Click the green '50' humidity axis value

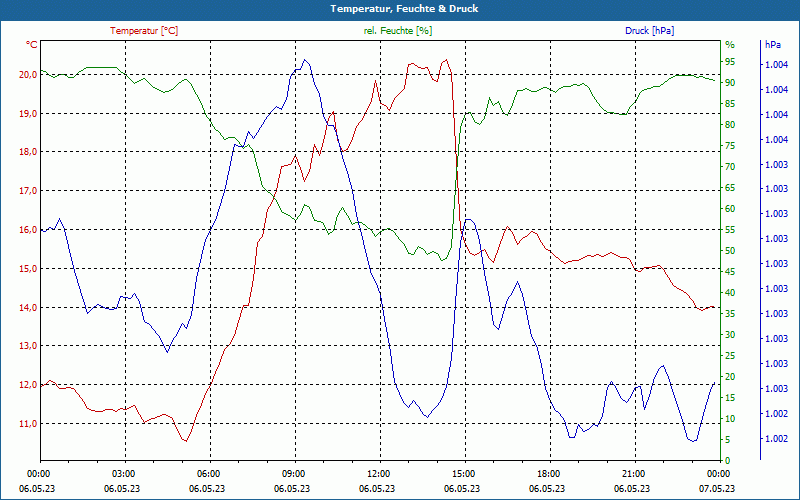[730, 251]
